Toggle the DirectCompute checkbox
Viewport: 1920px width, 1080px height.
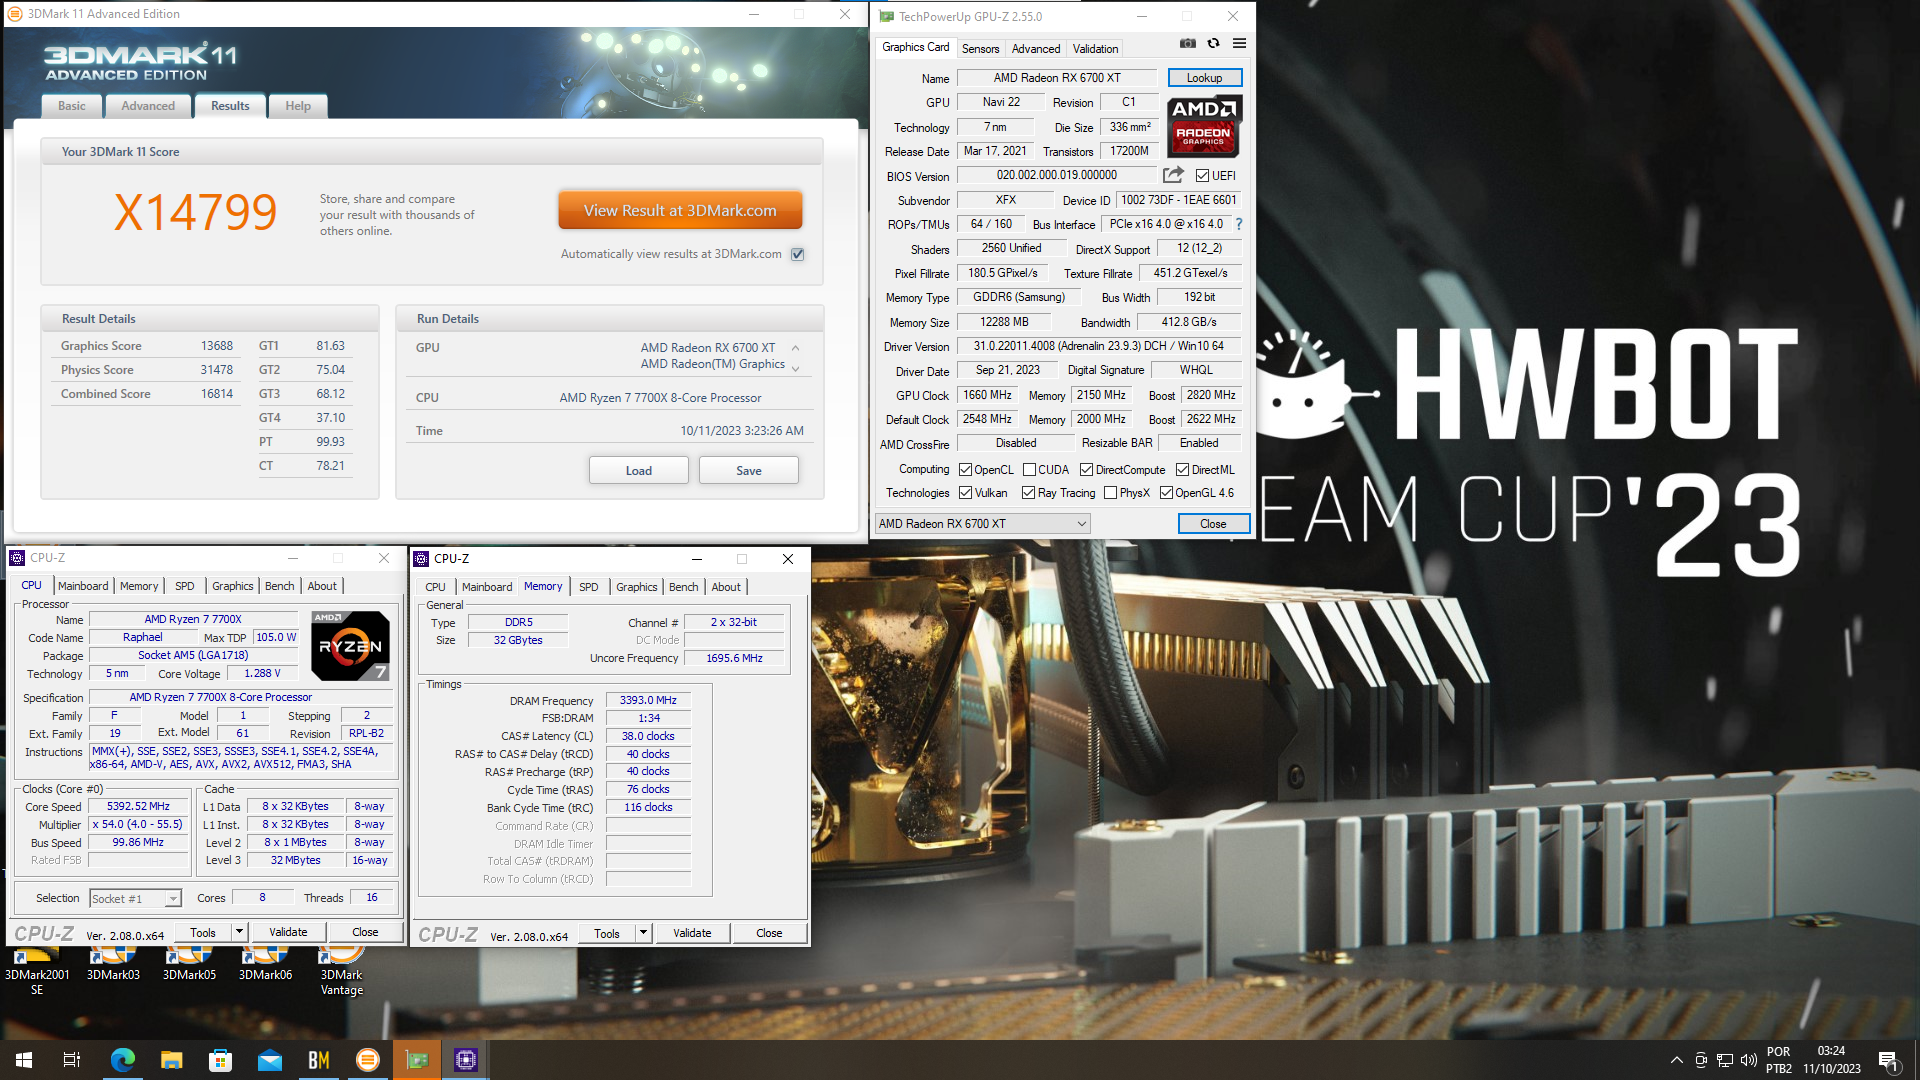coord(1086,470)
